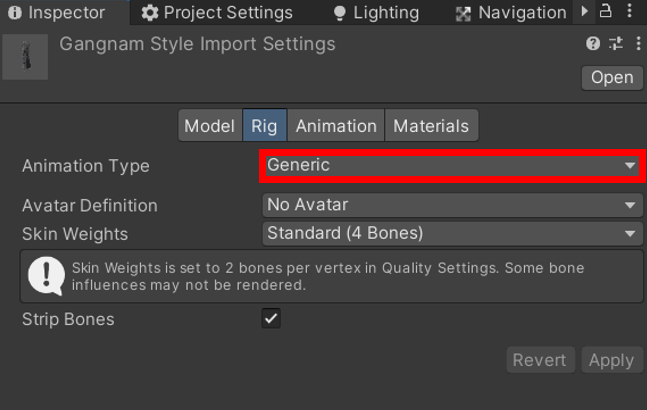Click the Gangnam Style asset thumbnail
Screen dimensions: 647x410
point(25,57)
